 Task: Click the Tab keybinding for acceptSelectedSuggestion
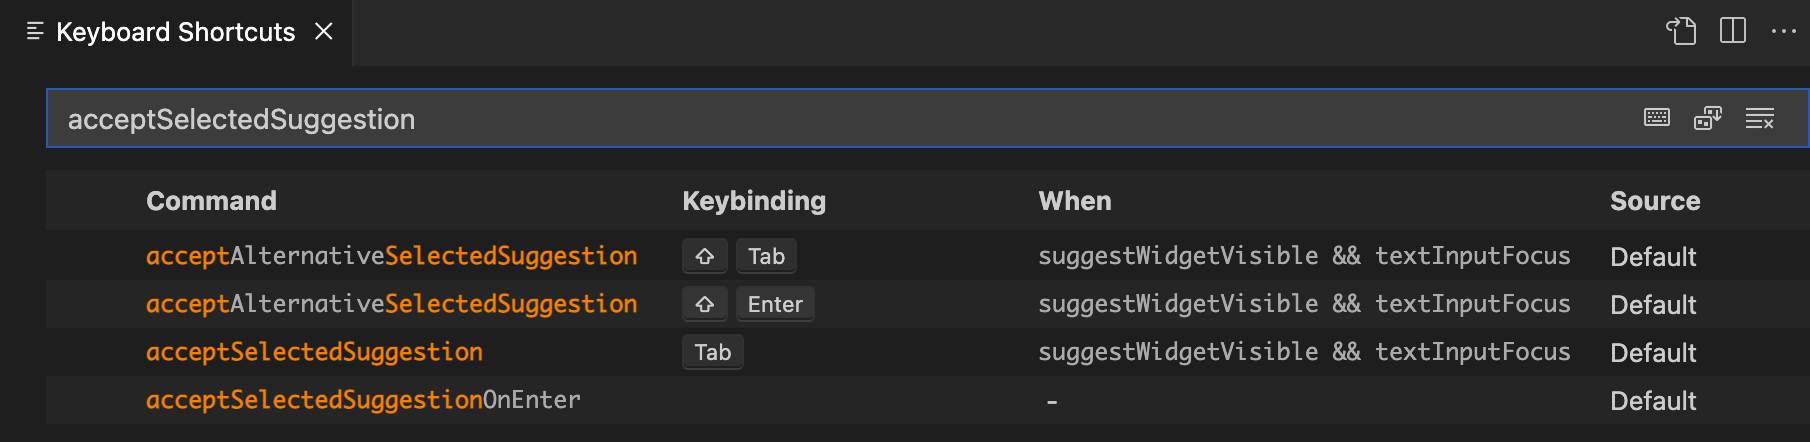pyautogui.click(x=713, y=352)
